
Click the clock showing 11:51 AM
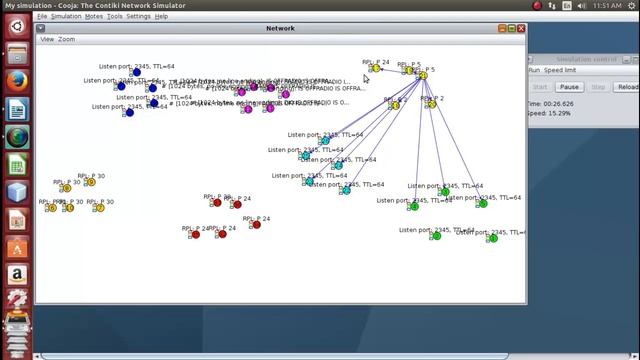pos(607,5)
